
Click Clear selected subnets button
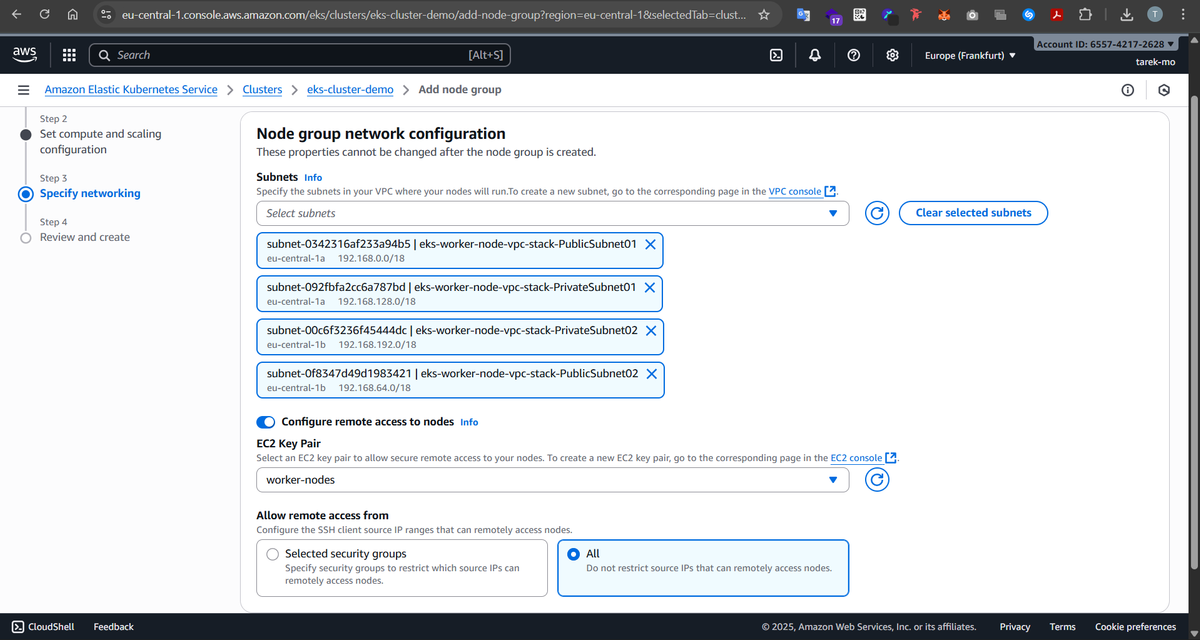point(973,213)
